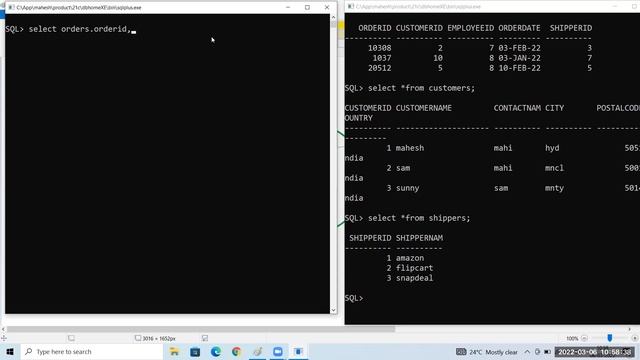Click shipper name amazon
The image size is (640, 360).
pyautogui.click(x=410, y=258)
